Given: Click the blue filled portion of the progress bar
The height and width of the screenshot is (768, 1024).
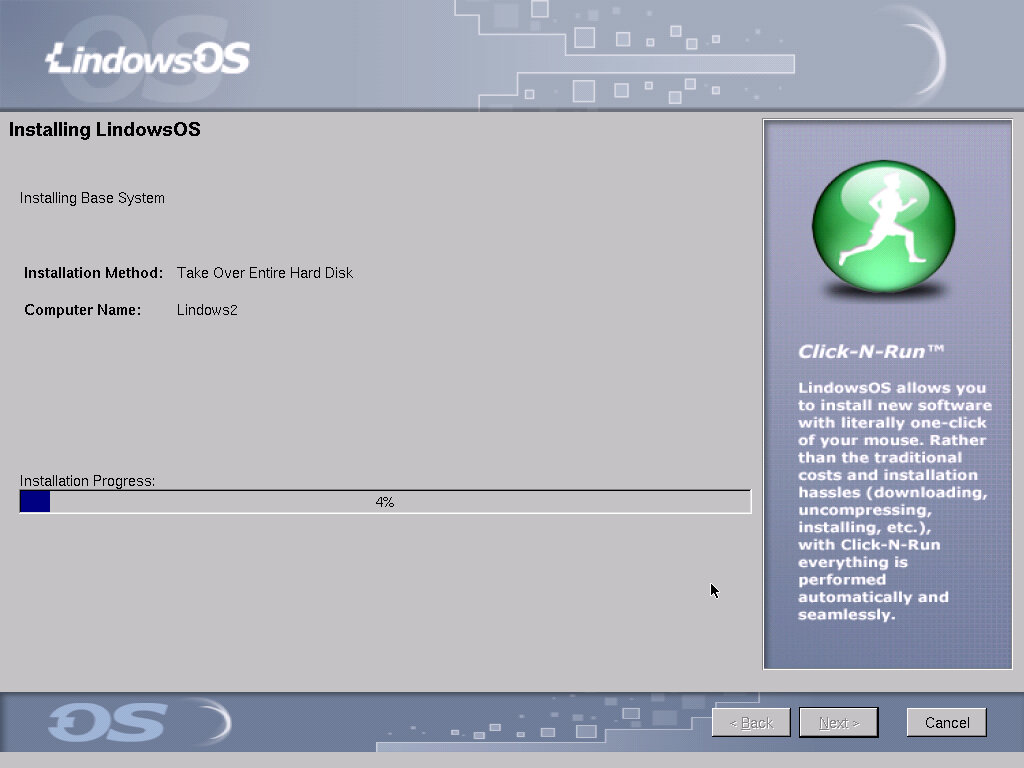Looking at the screenshot, I should coord(35,502).
